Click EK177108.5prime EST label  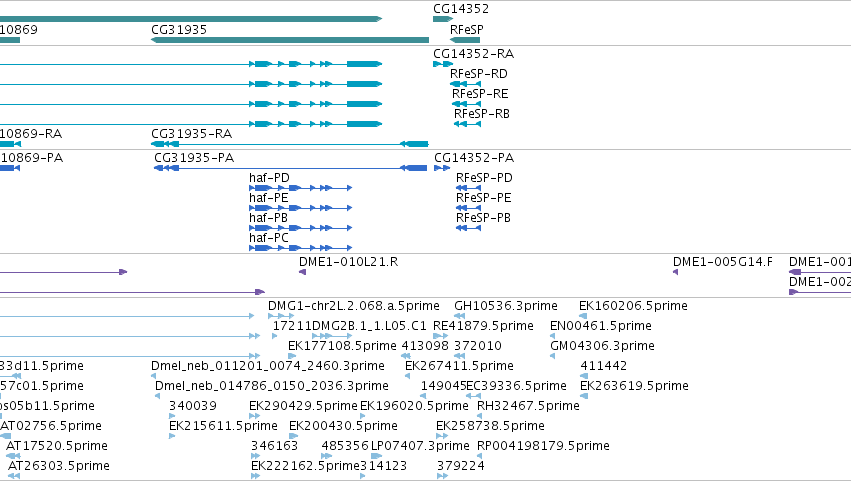(342, 346)
